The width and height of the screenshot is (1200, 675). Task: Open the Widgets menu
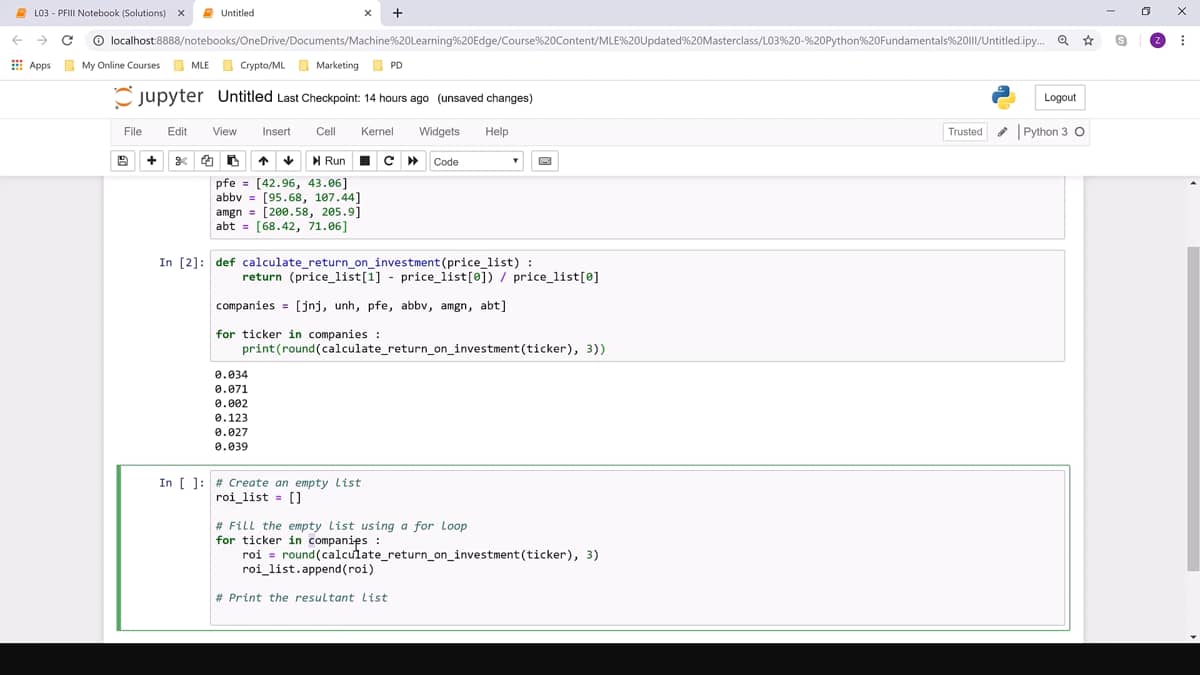439,132
